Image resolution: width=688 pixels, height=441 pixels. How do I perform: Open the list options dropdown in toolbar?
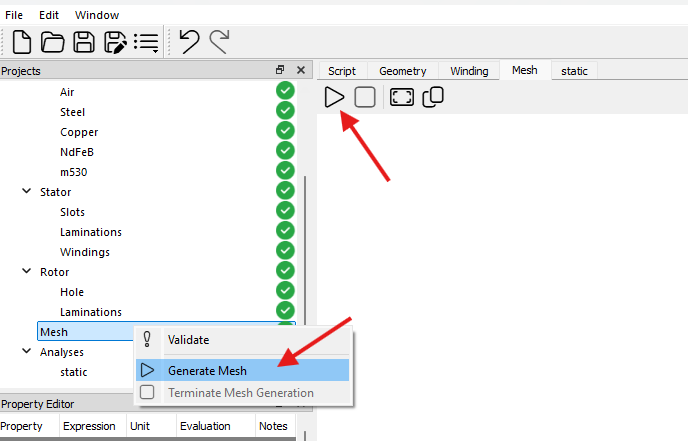148,42
